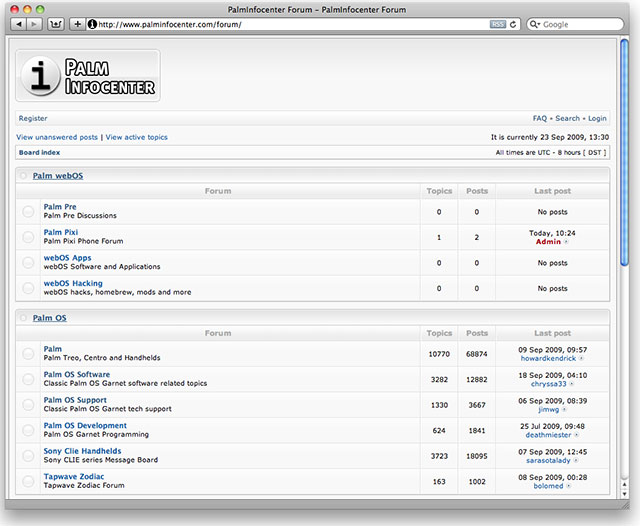The height and width of the screenshot is (526, 640).
Task: View latest post icon next to sarasotalady
Action: (x=576, y=461)
